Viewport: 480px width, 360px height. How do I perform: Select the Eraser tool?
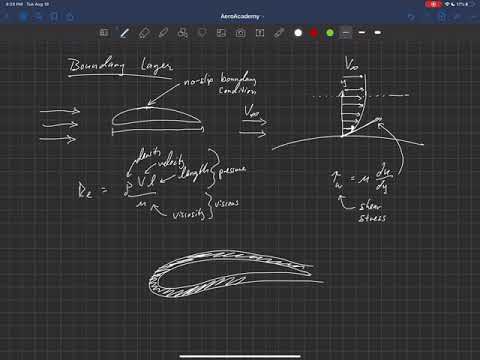pyautogui.click(x=144, y=33)
